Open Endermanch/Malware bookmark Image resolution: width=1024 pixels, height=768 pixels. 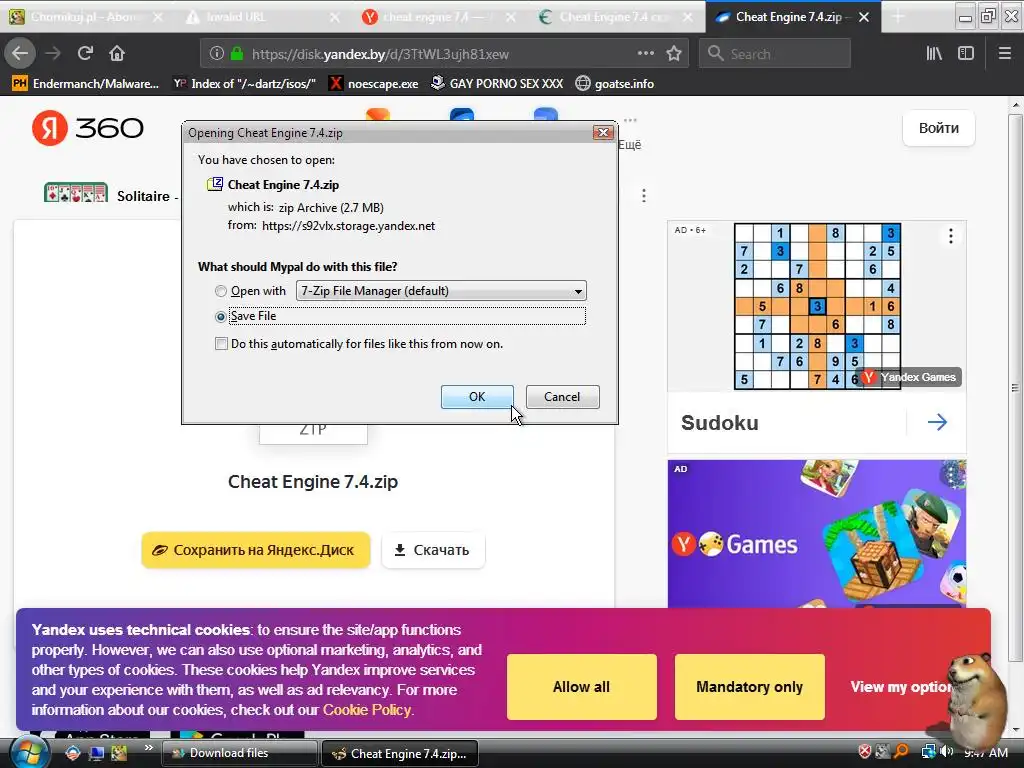[x=86, y=84]
